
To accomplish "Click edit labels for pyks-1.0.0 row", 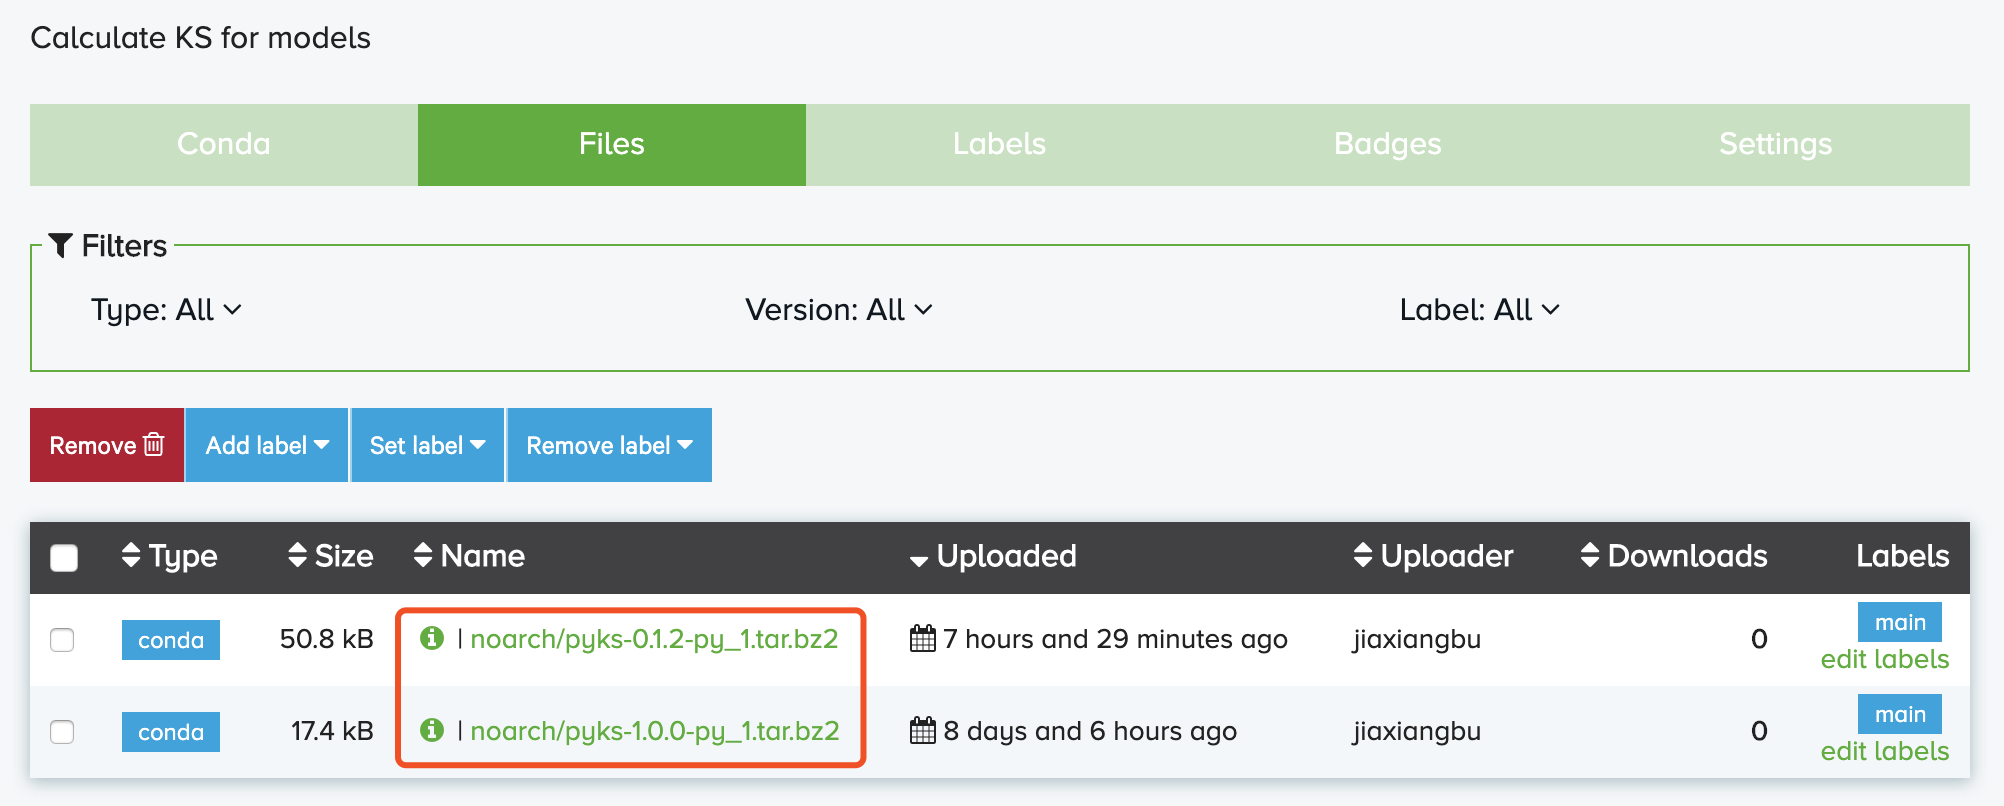I will coord(1885,752).
